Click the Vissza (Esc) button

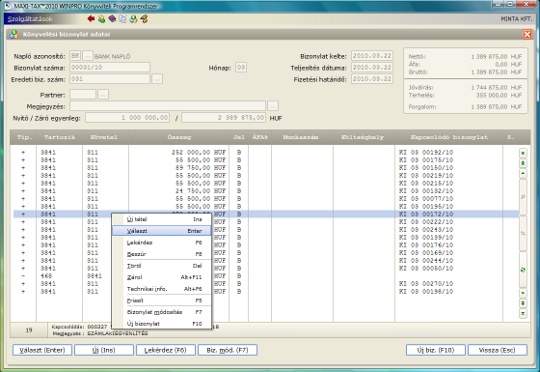click(x=497, y=350)
